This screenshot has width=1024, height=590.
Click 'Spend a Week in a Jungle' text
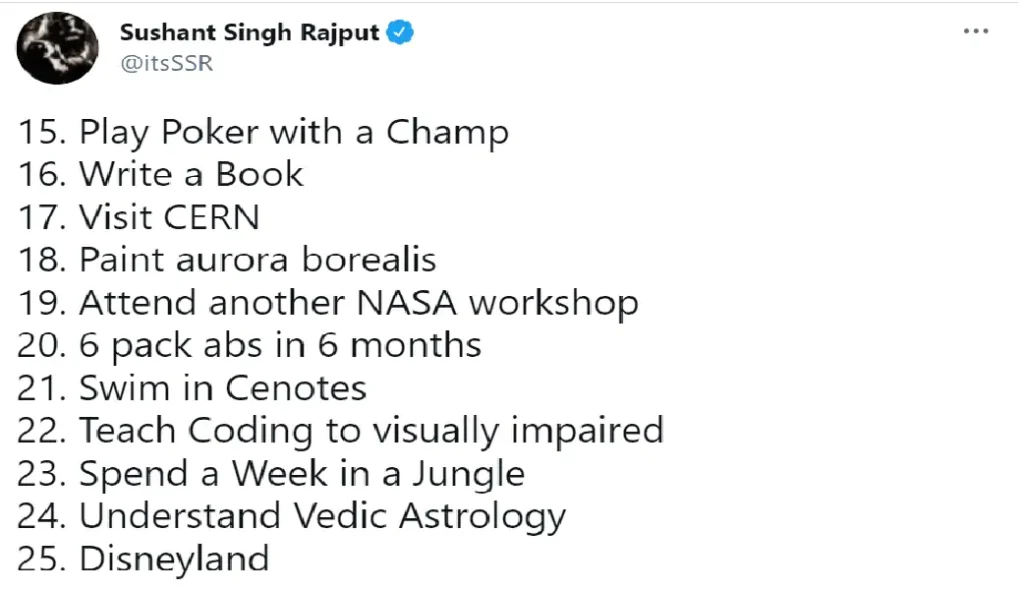[x=301, y=473]
